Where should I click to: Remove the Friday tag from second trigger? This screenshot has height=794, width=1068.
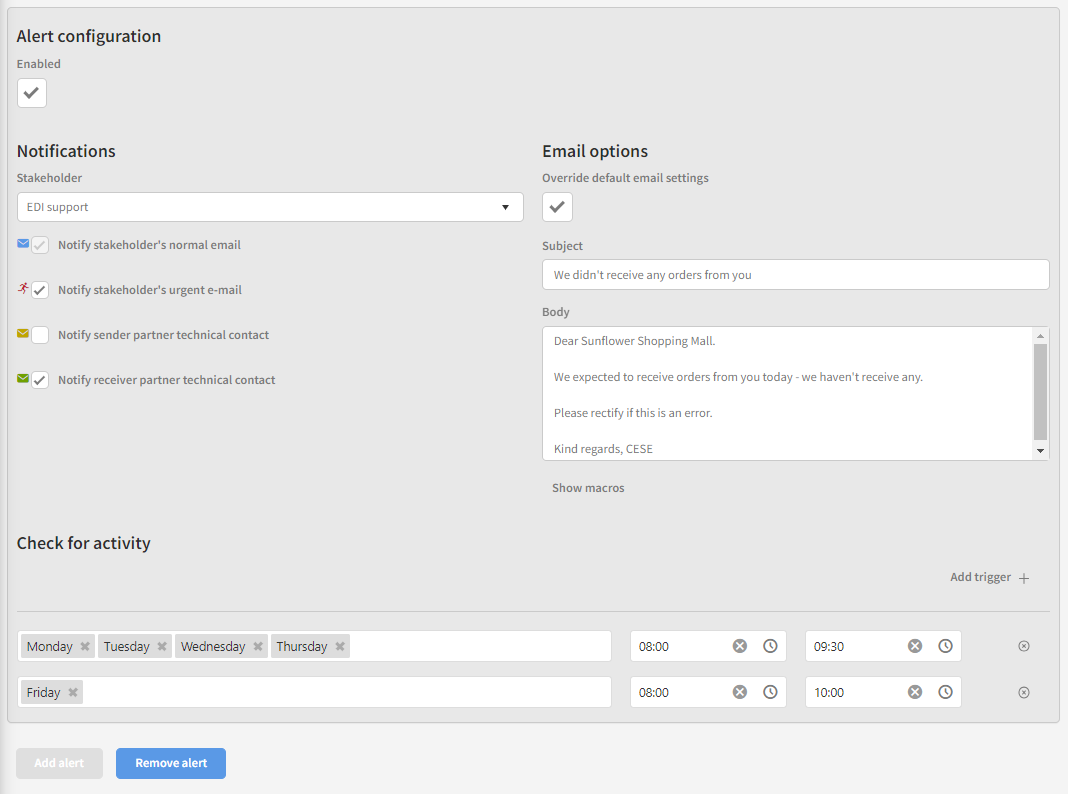click(73, 693)
